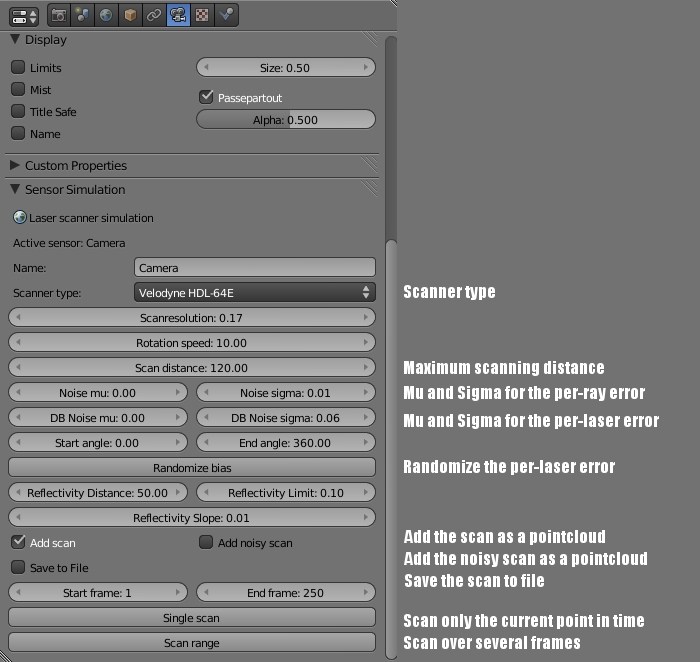The width and height of the screenshot is (700, 662).
Task: Click the Scan distance 120.00 field
Action: (192, 367)
